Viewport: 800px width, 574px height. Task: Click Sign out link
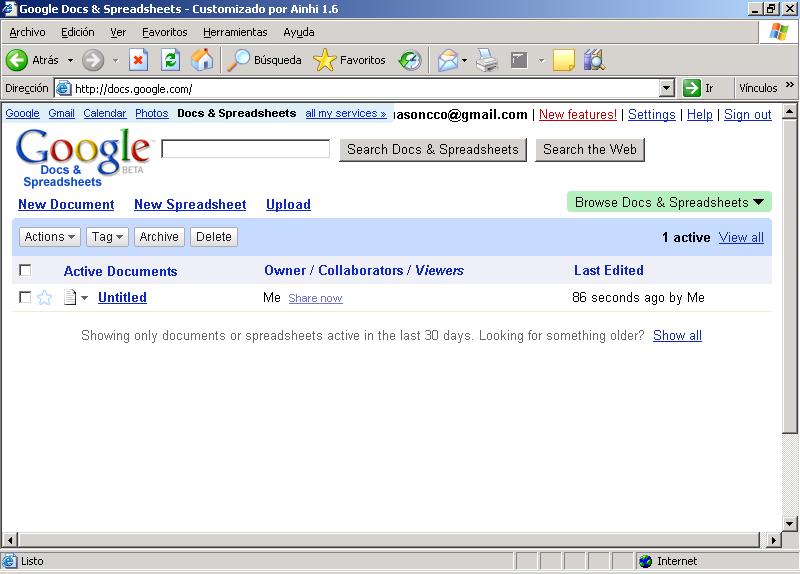pyautogui.click(x=747, y=115)
